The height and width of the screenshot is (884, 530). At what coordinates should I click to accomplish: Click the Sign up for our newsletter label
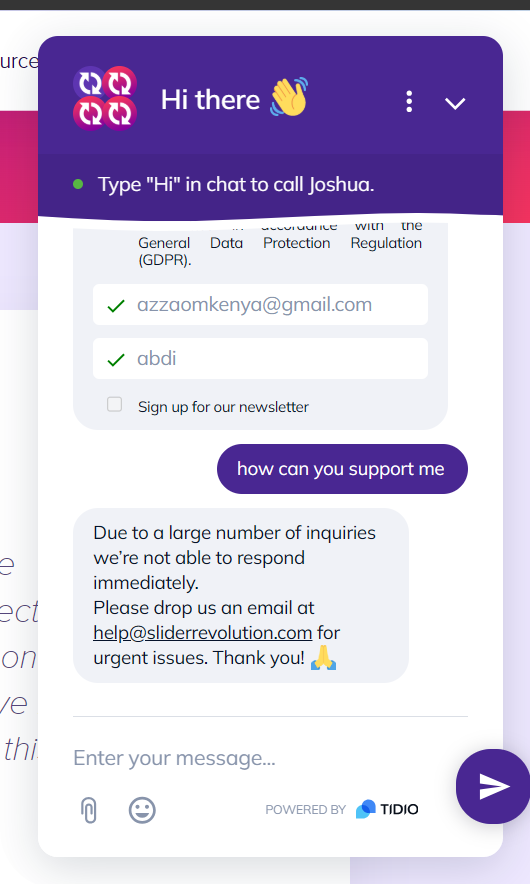click(x=223, y=406)
